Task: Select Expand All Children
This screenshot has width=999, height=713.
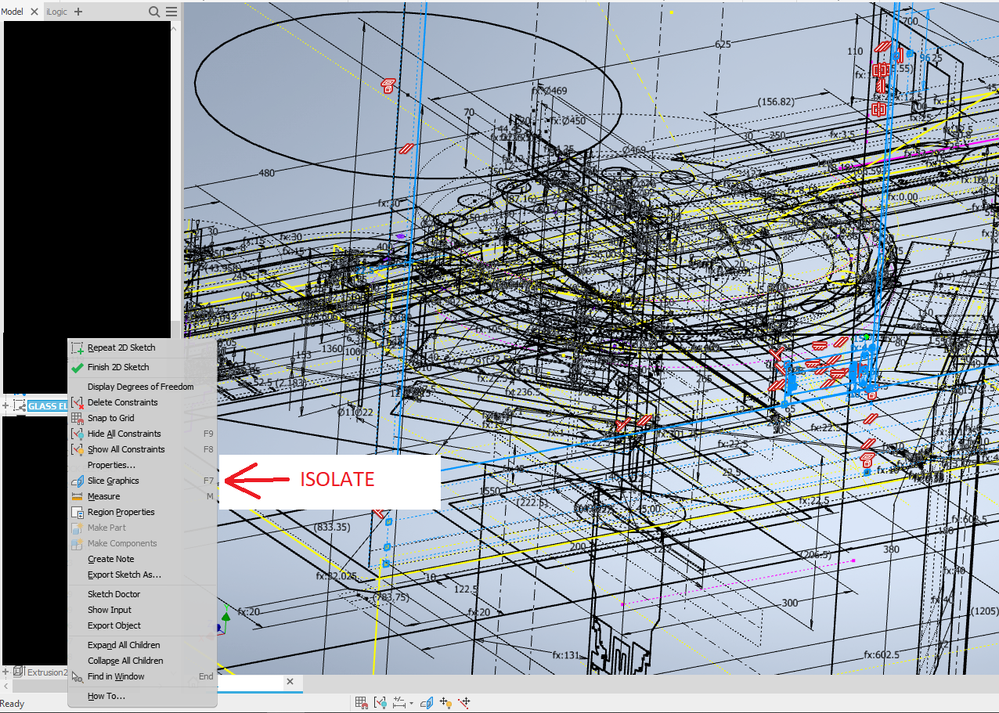Action: click(142, 645)
